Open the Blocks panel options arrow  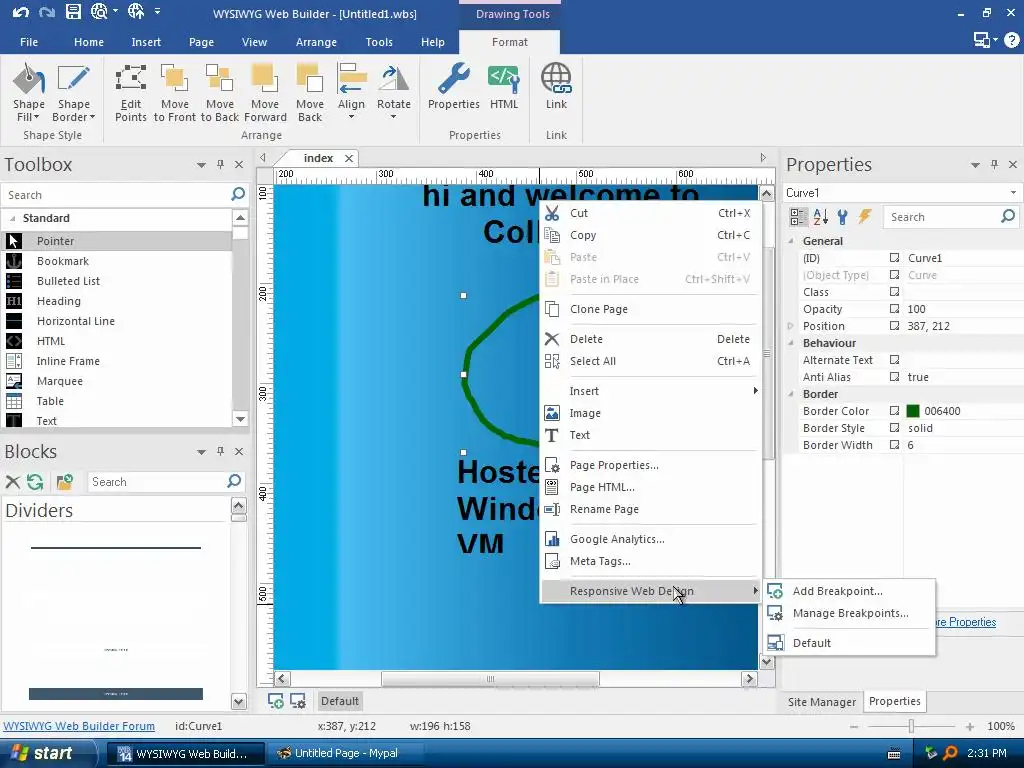(x=201, y=452)
